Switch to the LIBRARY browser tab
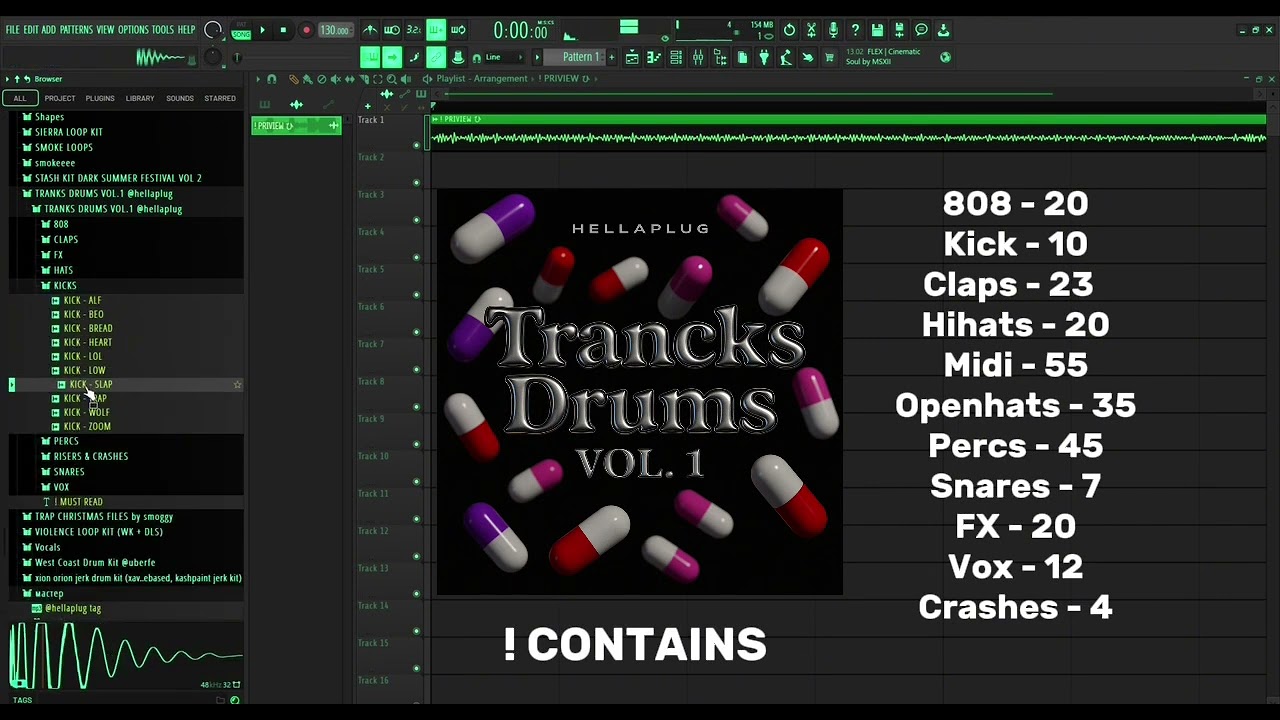1280x720 pixels. point(140,98)
